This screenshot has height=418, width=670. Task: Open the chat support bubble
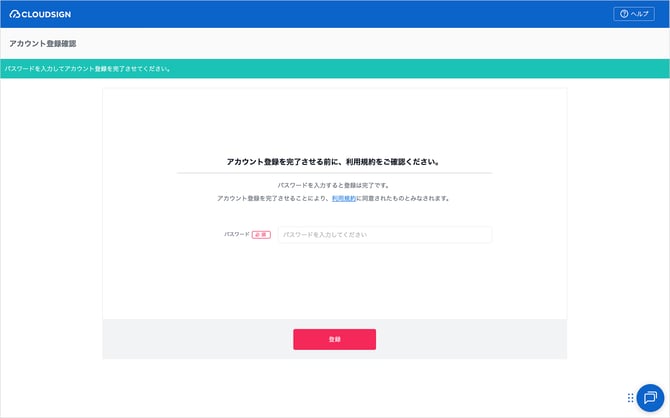[x=650, y=397]
